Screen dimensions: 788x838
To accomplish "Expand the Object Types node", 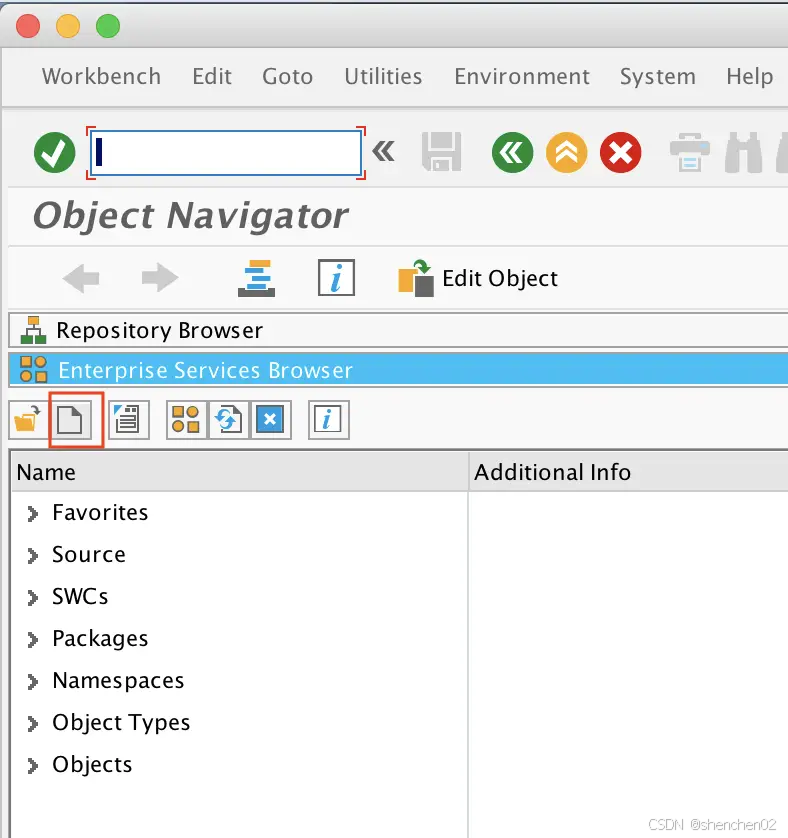I will click(33, 724).
